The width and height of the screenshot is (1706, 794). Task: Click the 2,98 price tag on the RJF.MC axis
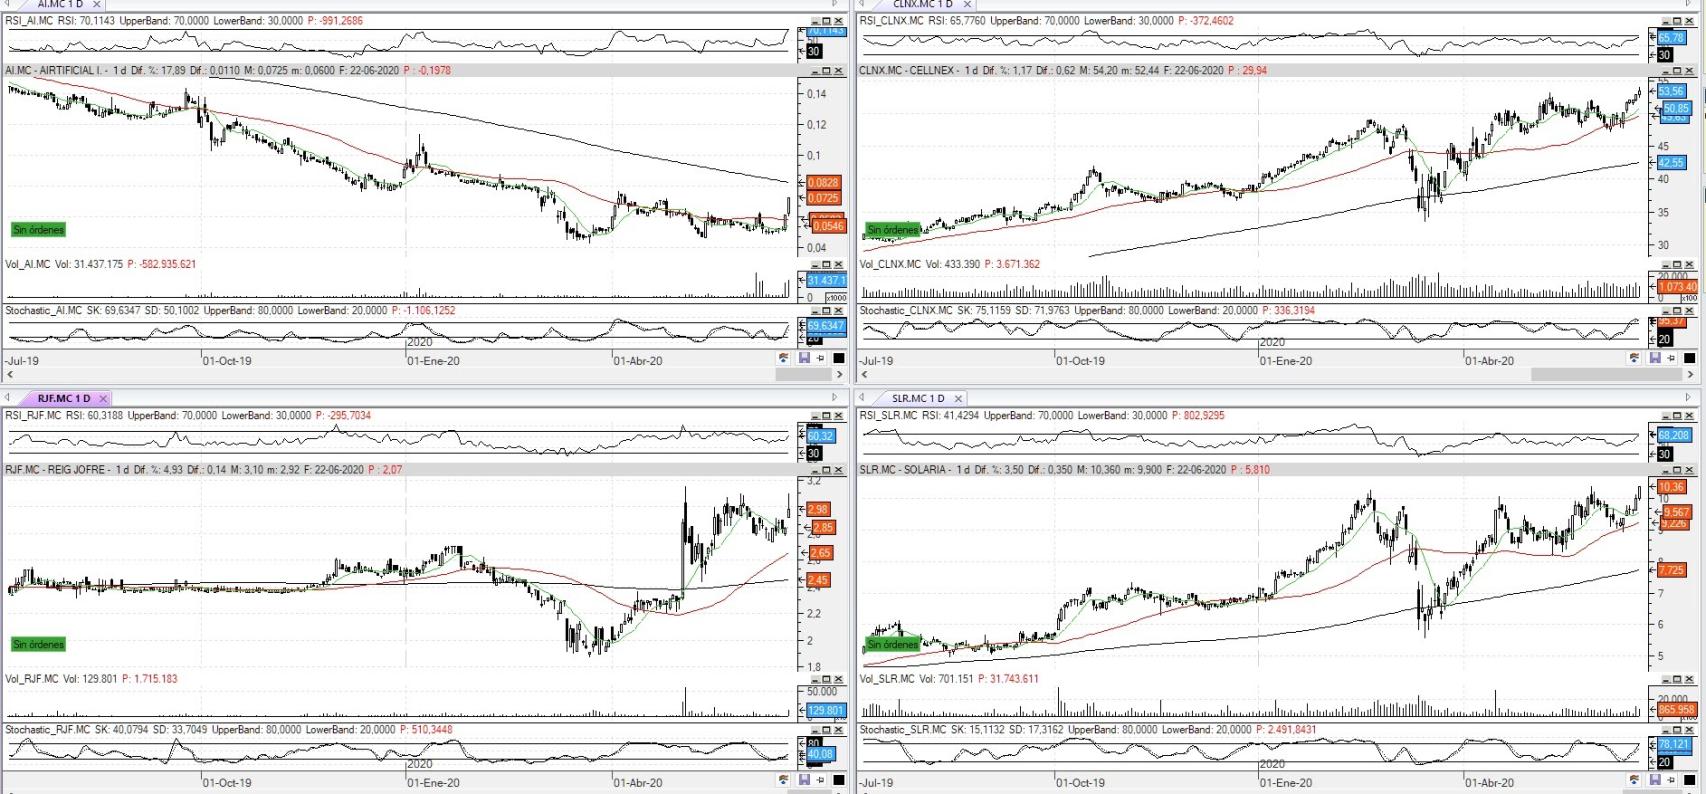click(818, 509)
